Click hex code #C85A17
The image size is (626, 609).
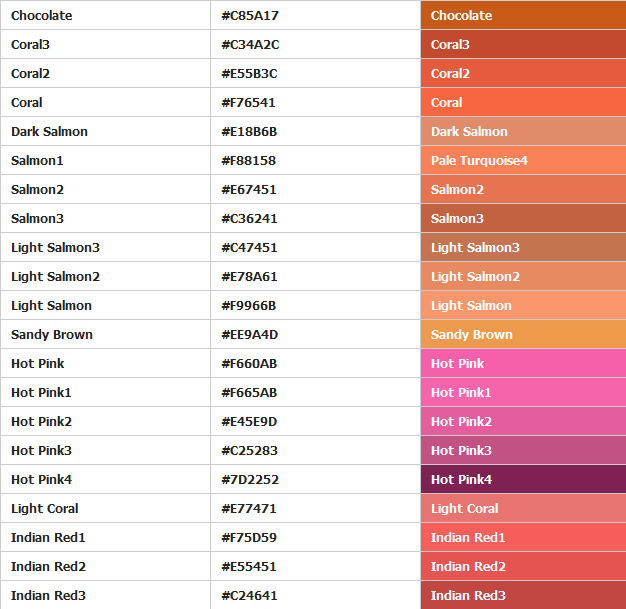250,16
